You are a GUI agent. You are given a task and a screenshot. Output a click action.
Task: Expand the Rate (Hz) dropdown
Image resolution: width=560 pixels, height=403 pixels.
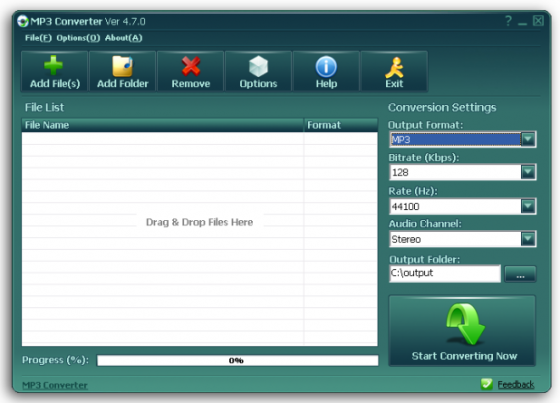(x=528, y=206)
